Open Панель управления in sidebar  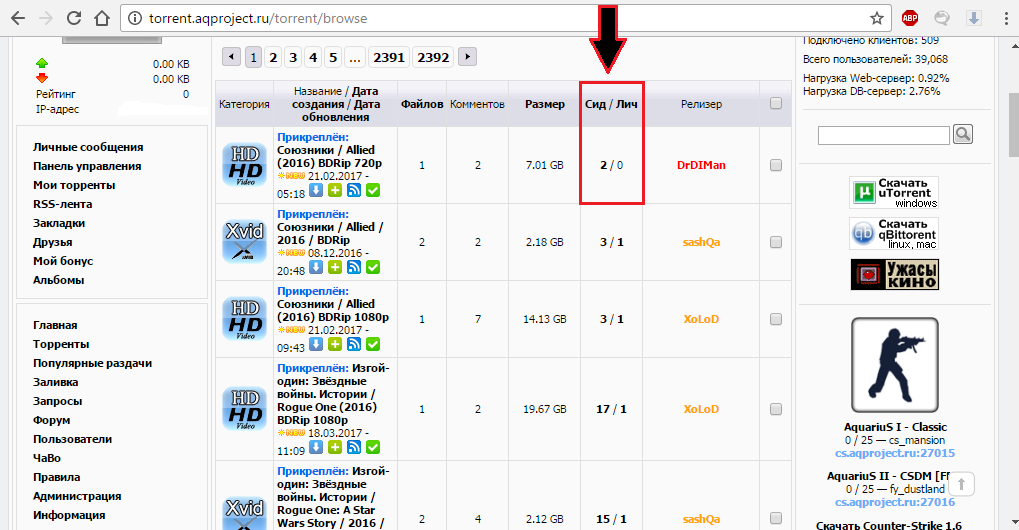pyautogui.click(x=87, y=166)
